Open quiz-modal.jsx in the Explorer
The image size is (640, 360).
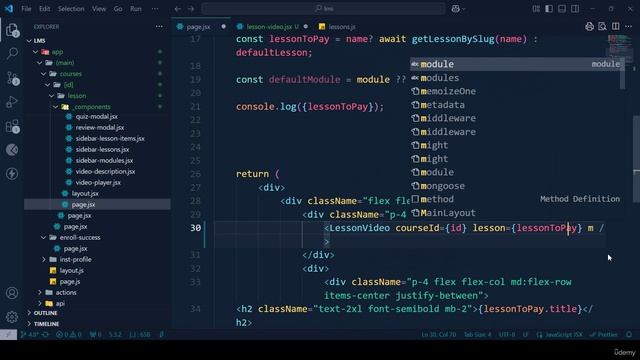(x=97, y=117)
